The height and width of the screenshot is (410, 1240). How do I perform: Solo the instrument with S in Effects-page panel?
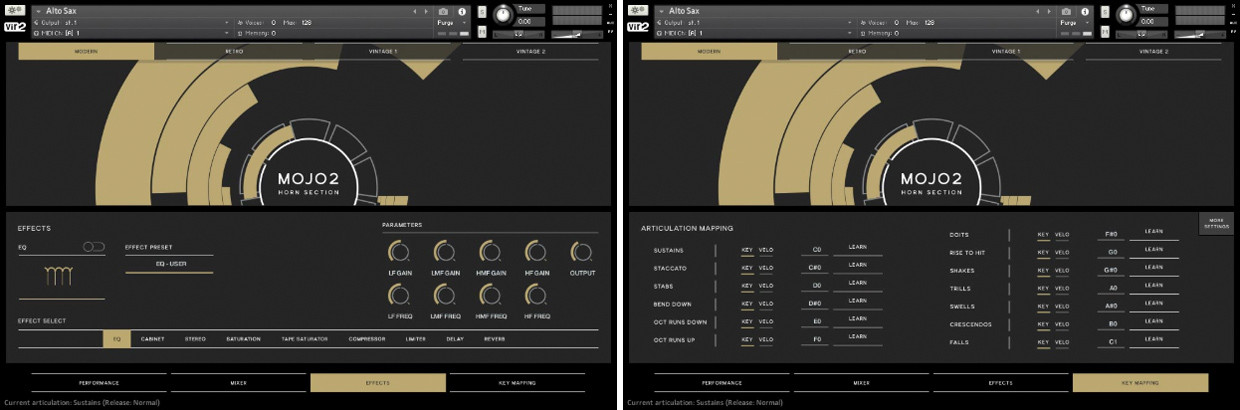pos(482,12)
